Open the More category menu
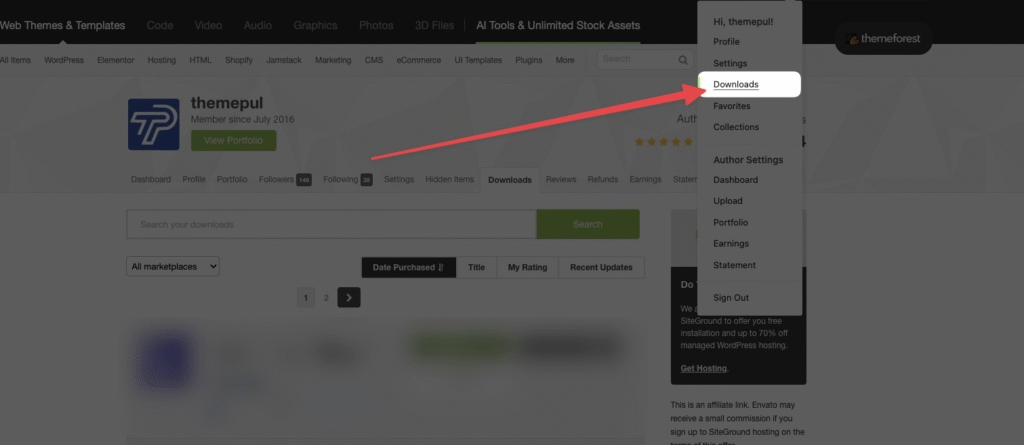This screenshot has height=445, width=1024. 565,60
